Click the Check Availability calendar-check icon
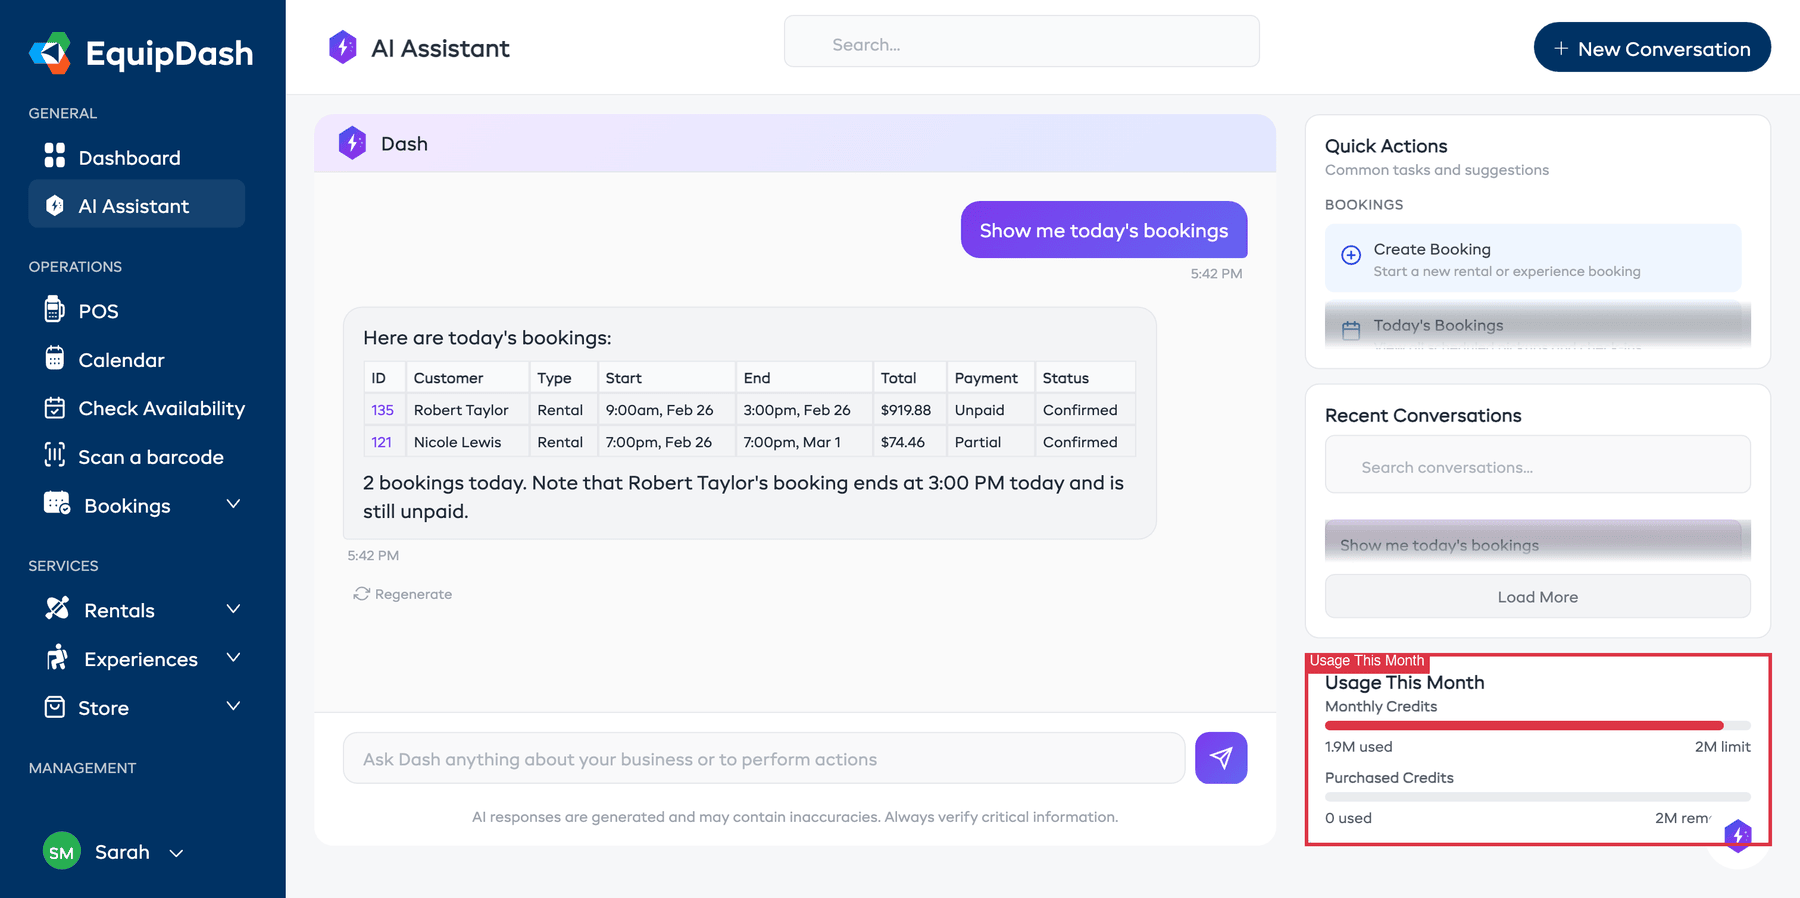Screen dimensions: 1800x898 pos(55,407)
